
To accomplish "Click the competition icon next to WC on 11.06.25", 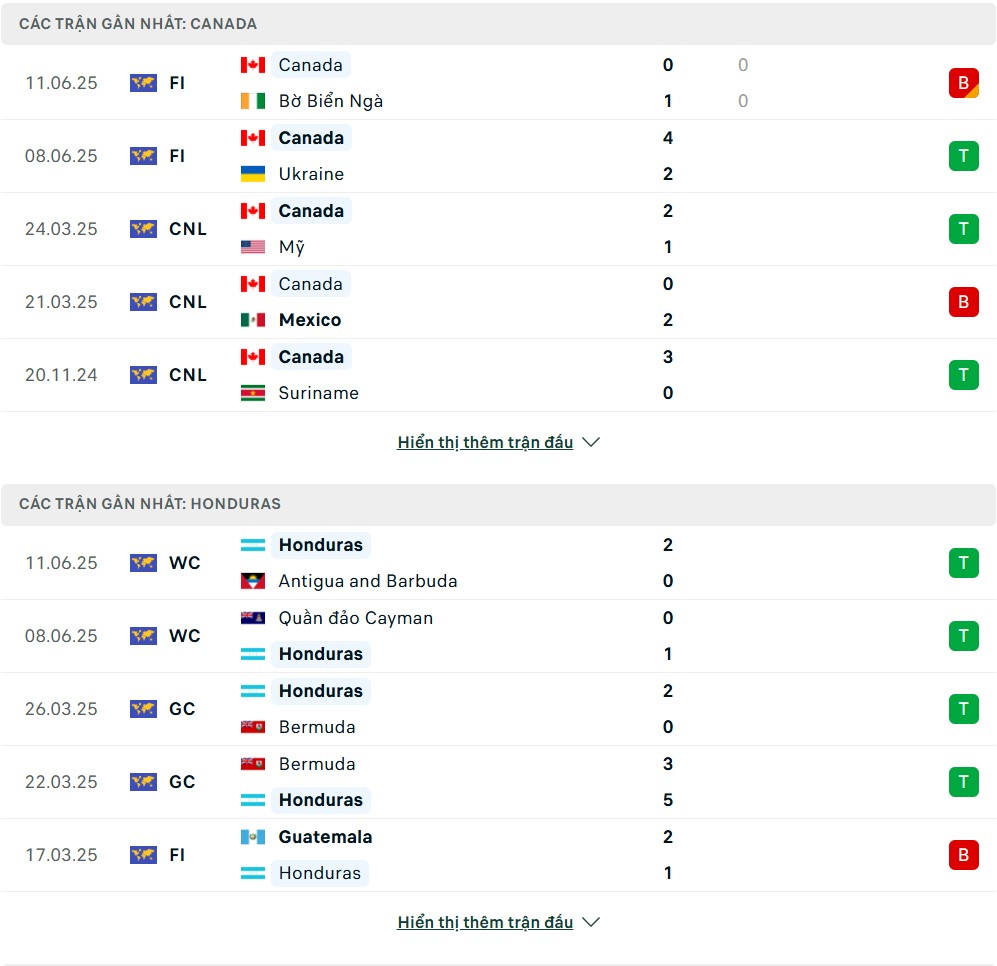I will click(x=143, y=563).
